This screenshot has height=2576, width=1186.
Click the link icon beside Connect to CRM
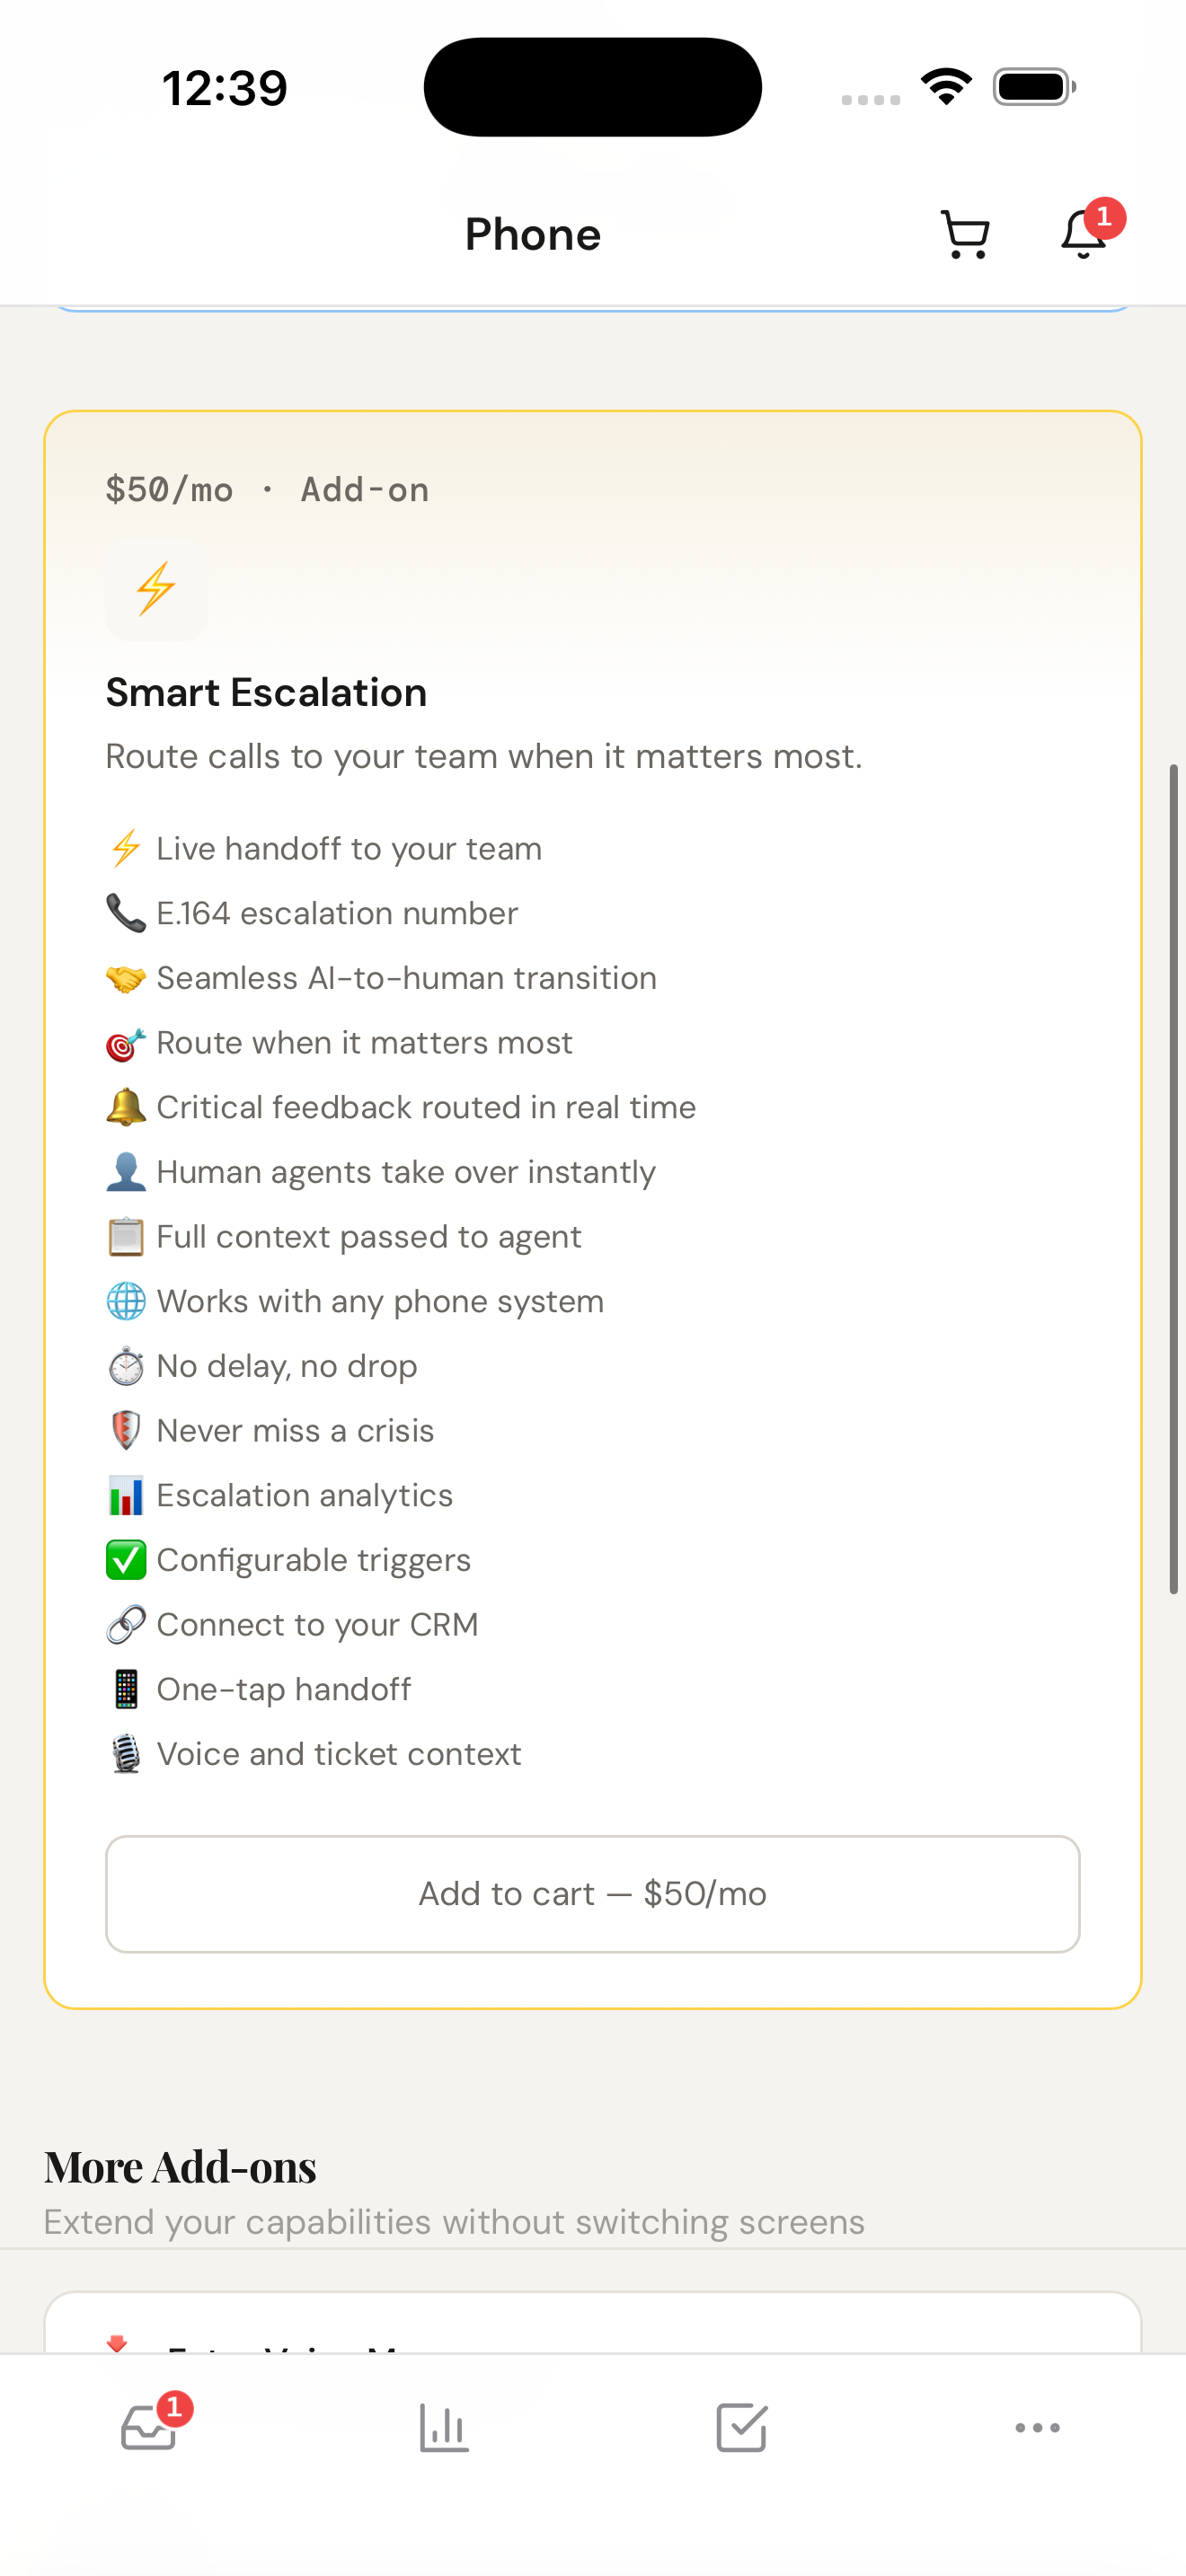pos(126,1624)
